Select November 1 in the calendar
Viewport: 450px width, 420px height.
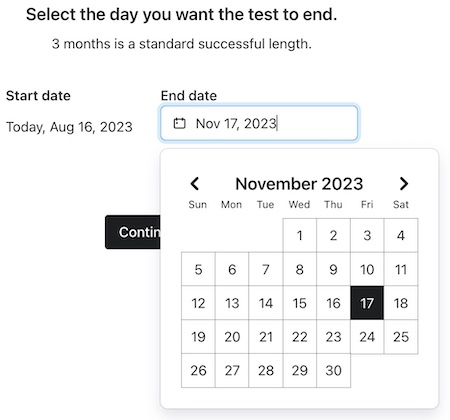click(300, 236)
